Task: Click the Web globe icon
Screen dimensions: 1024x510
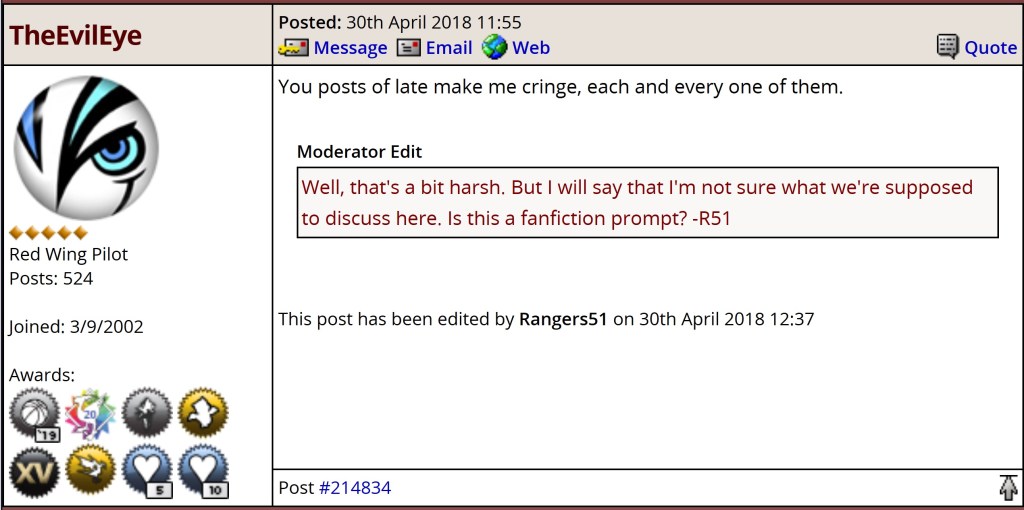Action: 494,47
